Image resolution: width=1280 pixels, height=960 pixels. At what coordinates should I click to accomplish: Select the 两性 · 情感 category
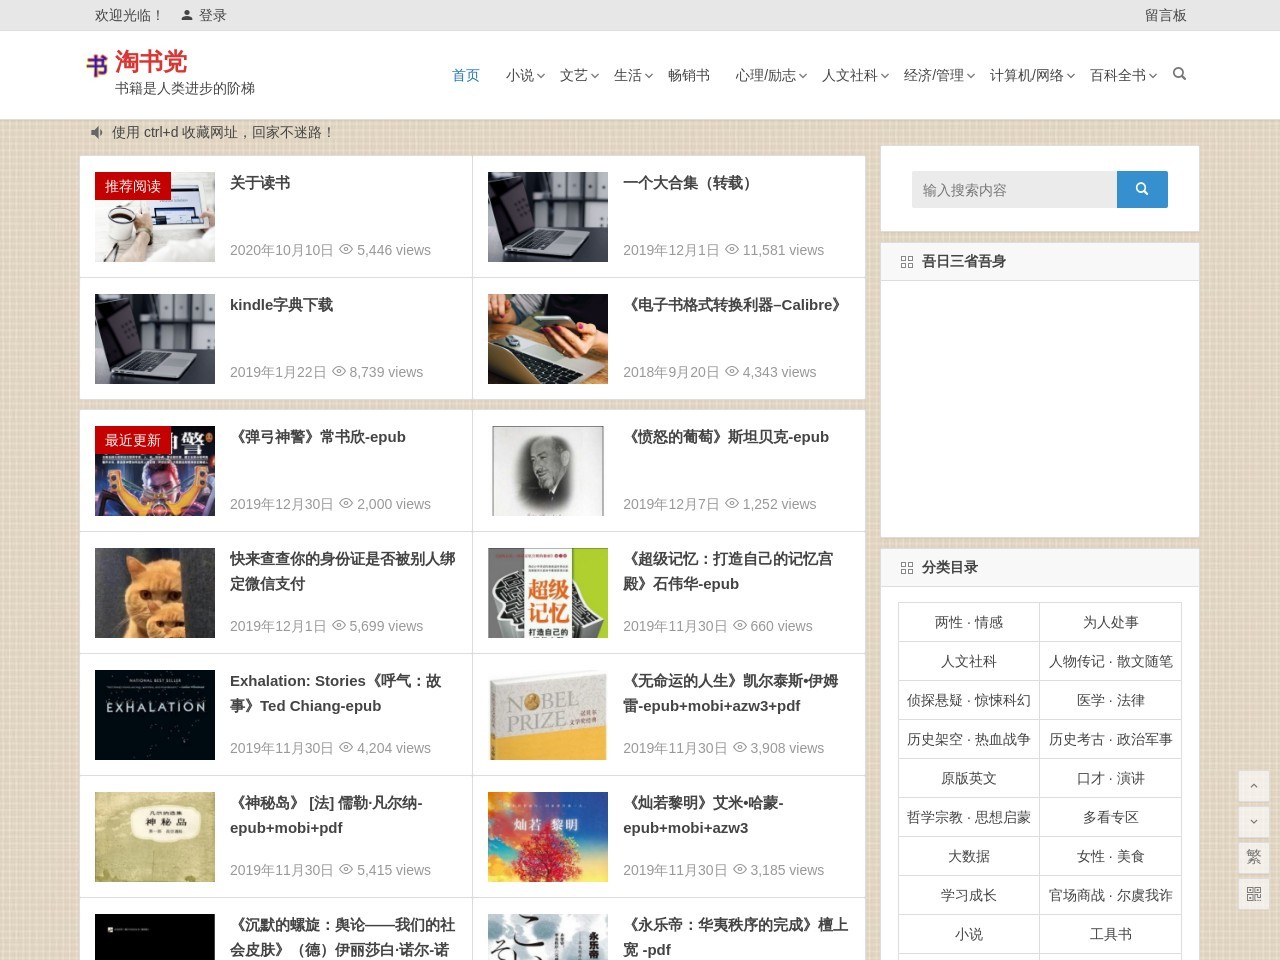pos(969,622)
